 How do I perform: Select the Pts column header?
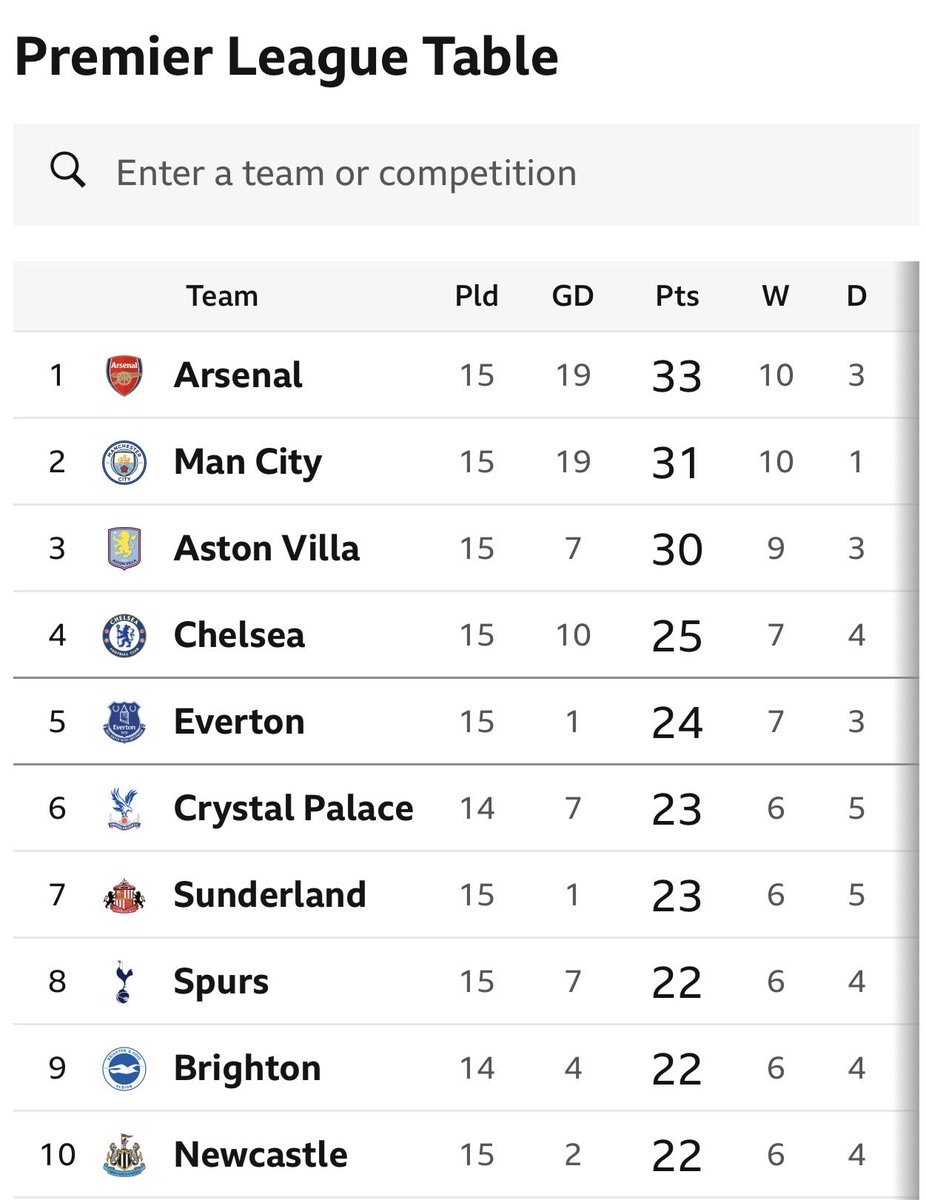tap(677, 296)
